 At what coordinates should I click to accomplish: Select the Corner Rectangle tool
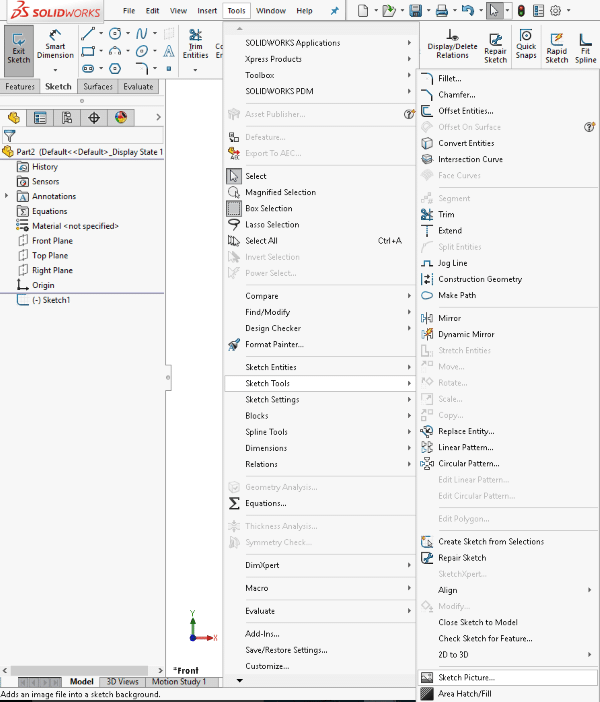coord(88,51)
